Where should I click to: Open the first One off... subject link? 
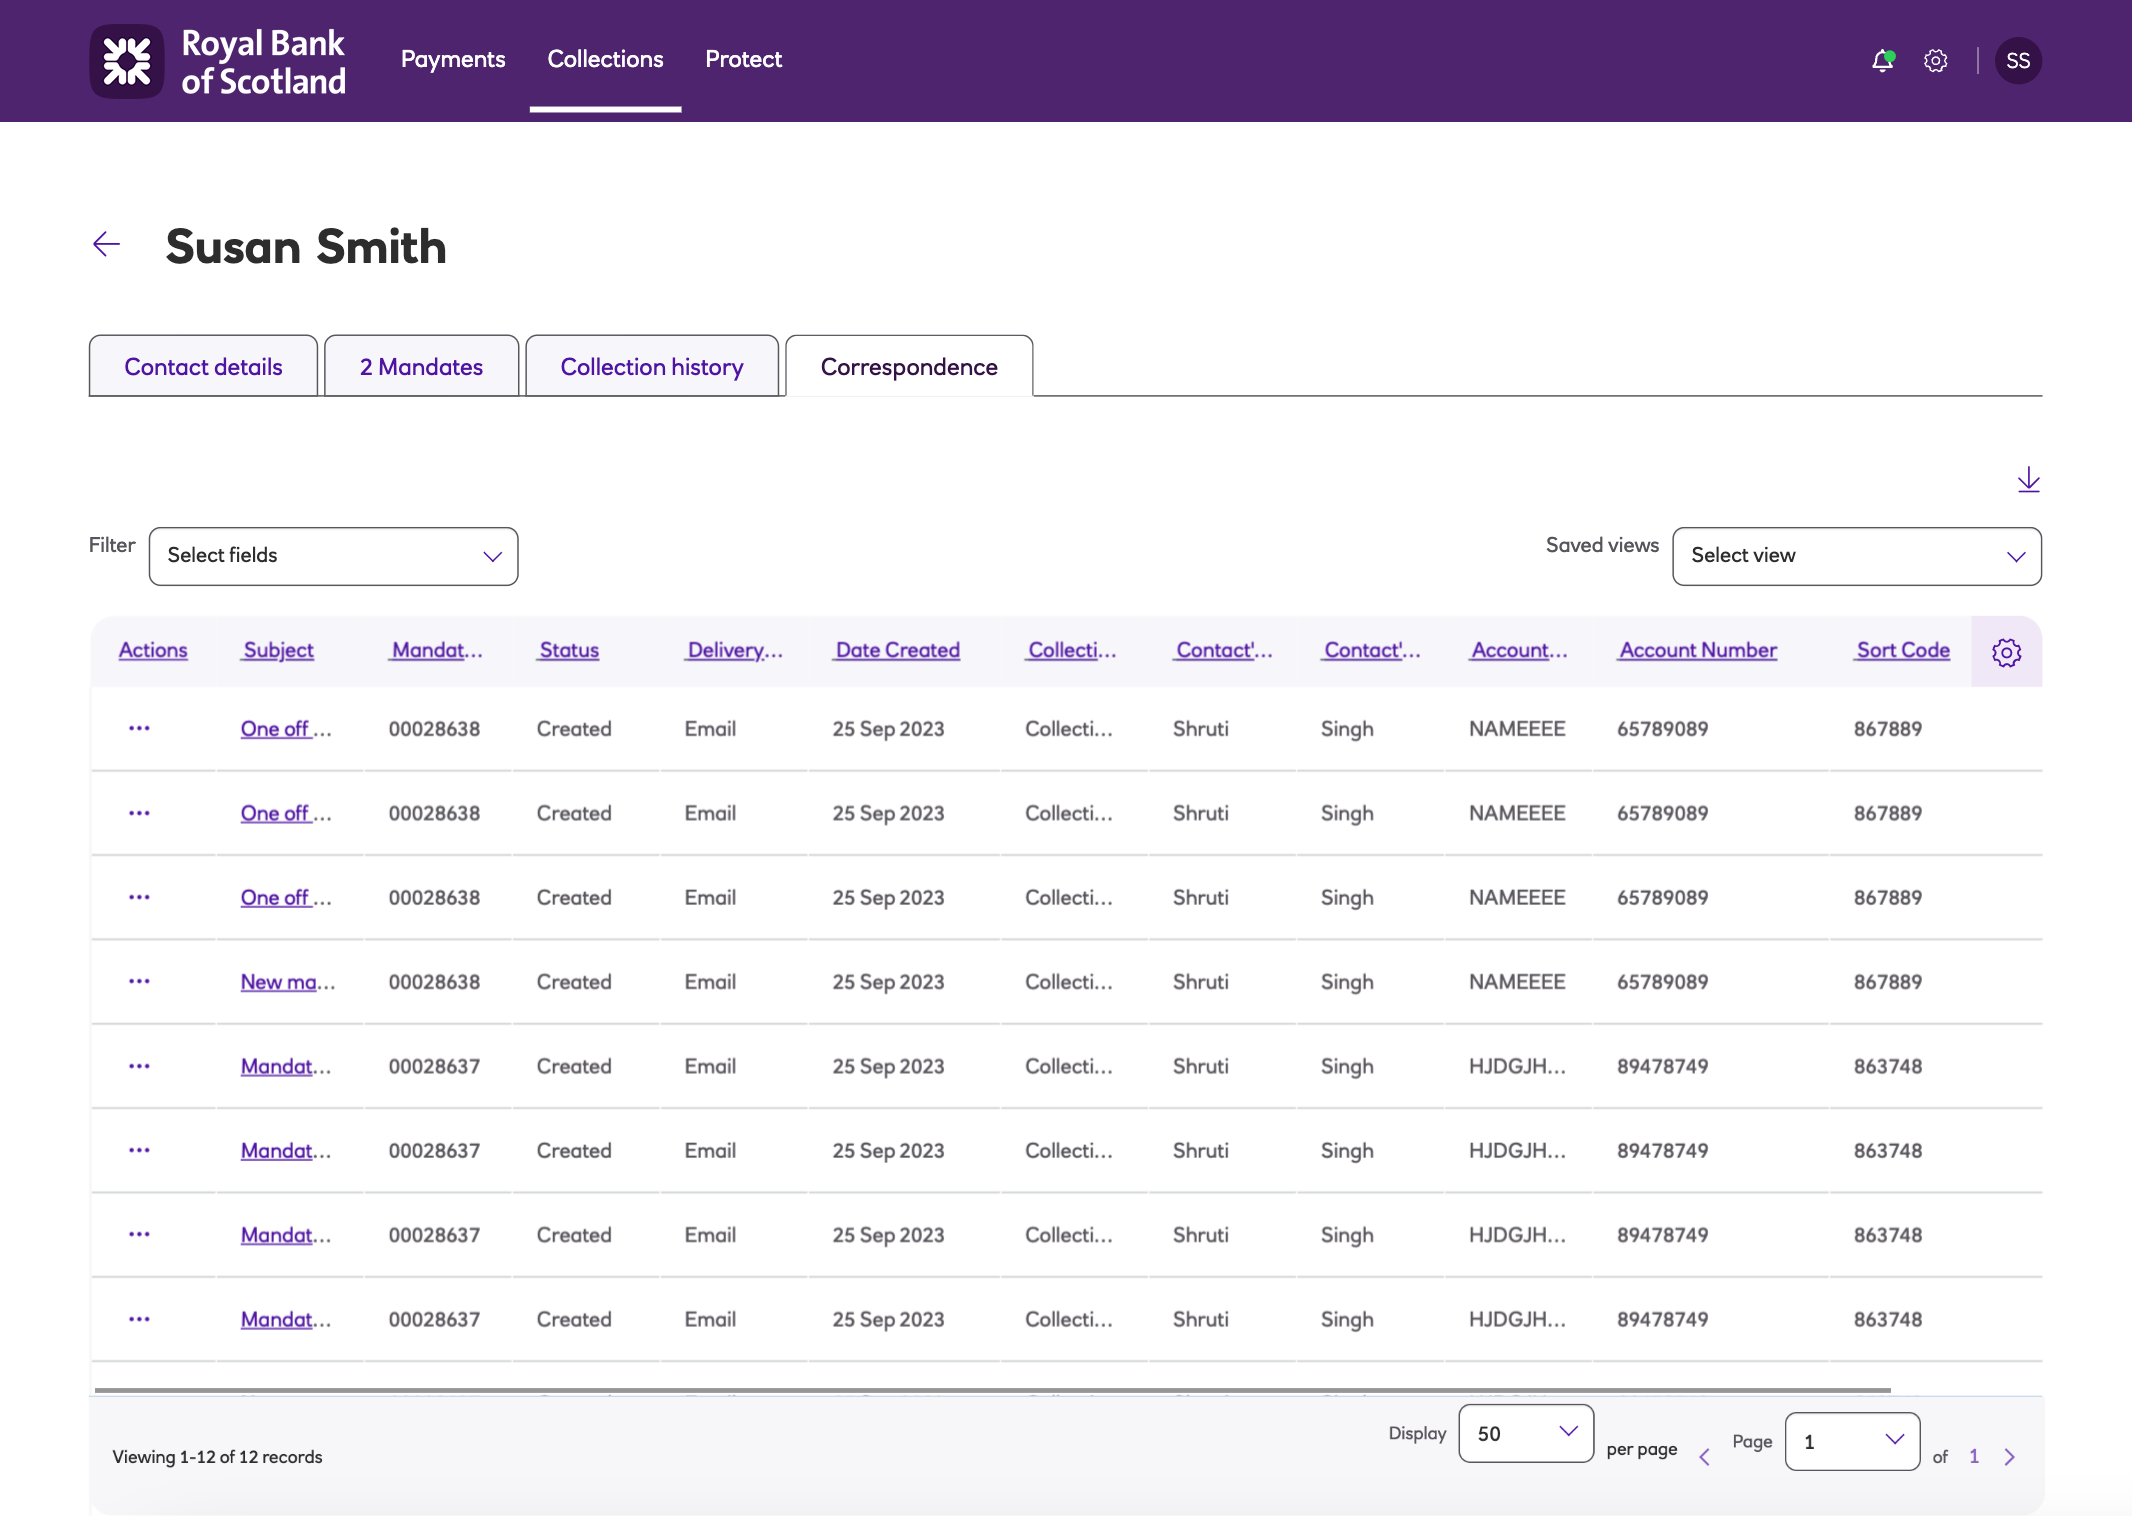[x=285, y=729]
